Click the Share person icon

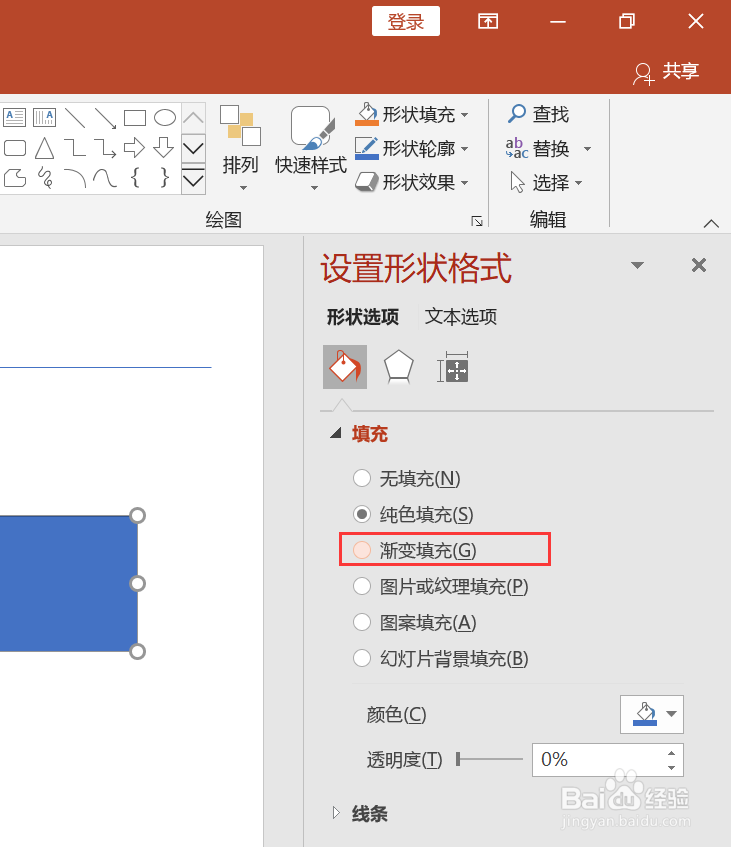pos(643,74)
